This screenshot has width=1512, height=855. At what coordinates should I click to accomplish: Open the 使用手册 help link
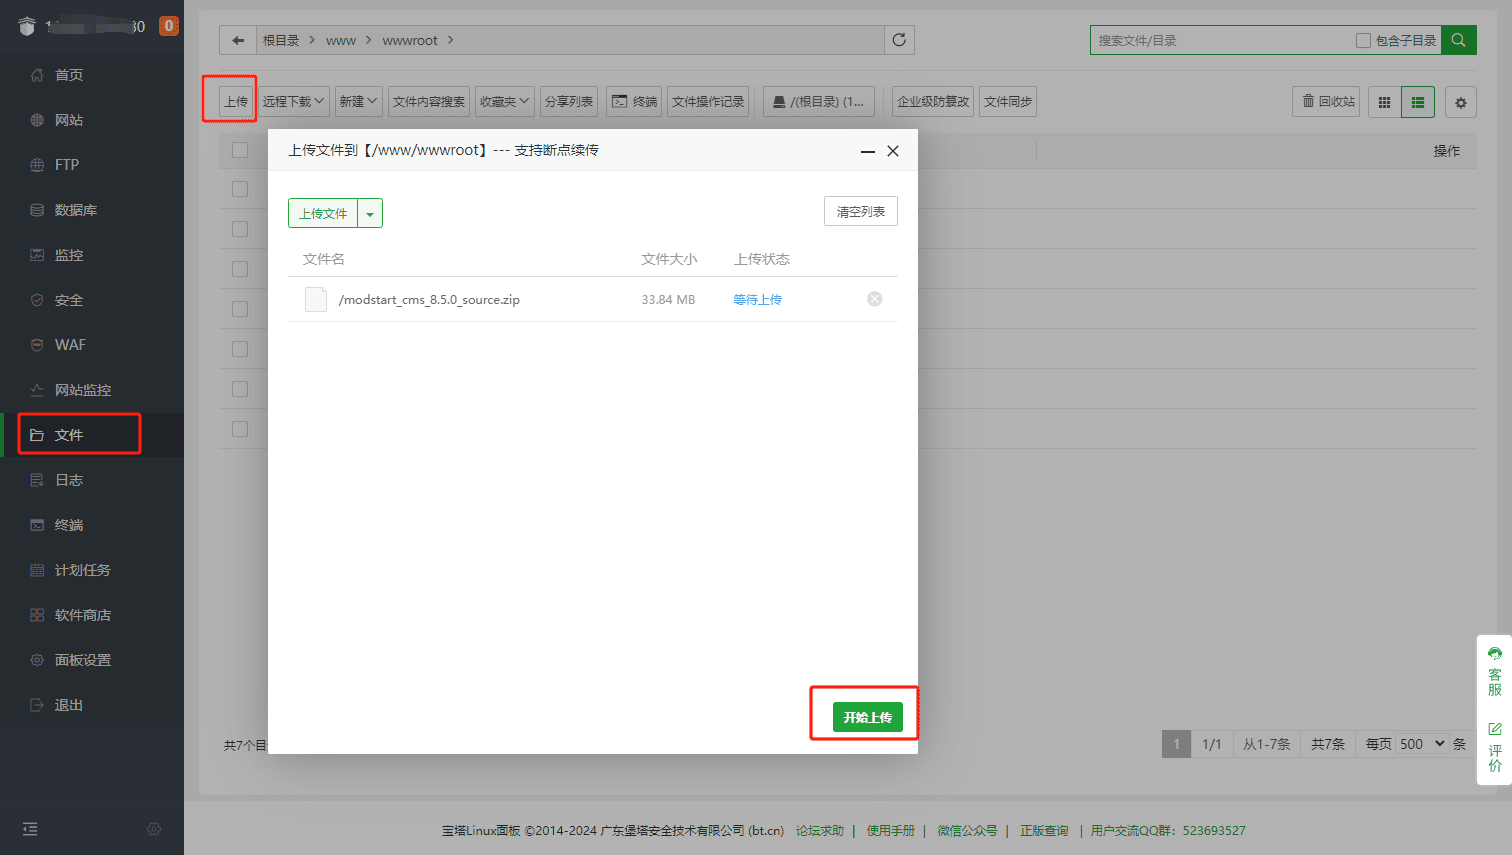click(x=889, y=830)
